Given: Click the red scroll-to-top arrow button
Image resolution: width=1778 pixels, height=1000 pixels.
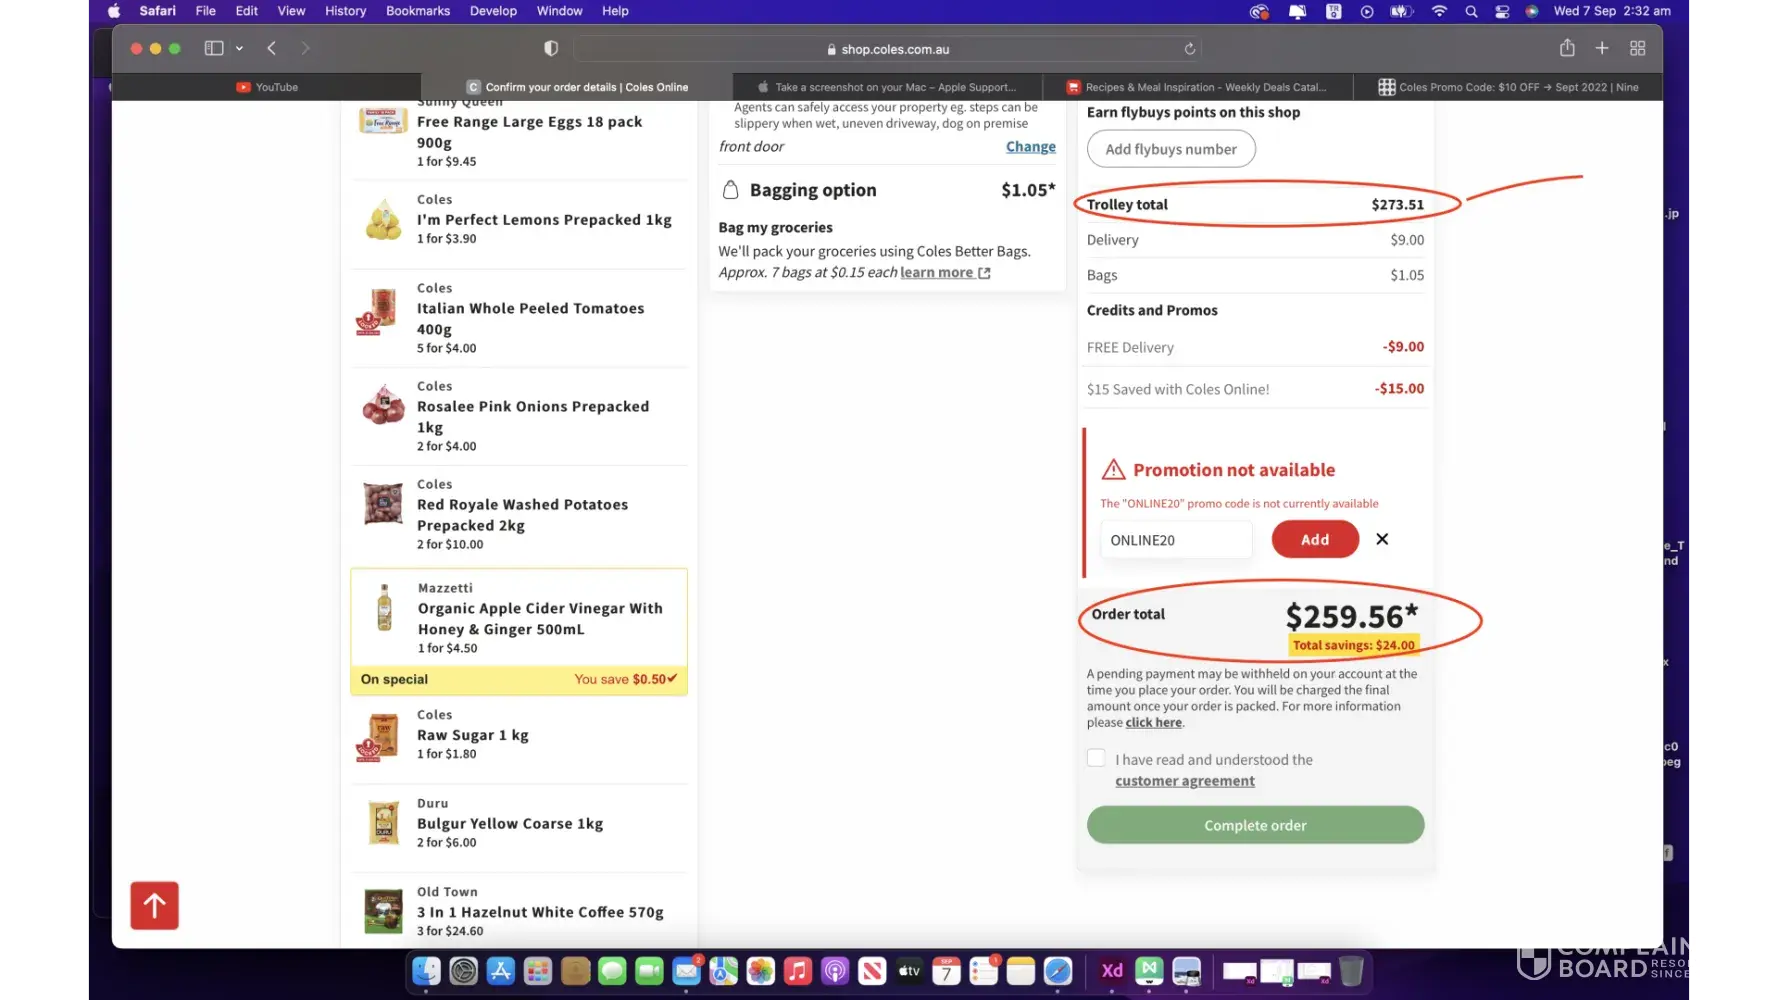Looking at the screenshot, I should pyautogui.click(x=154, y=906).
